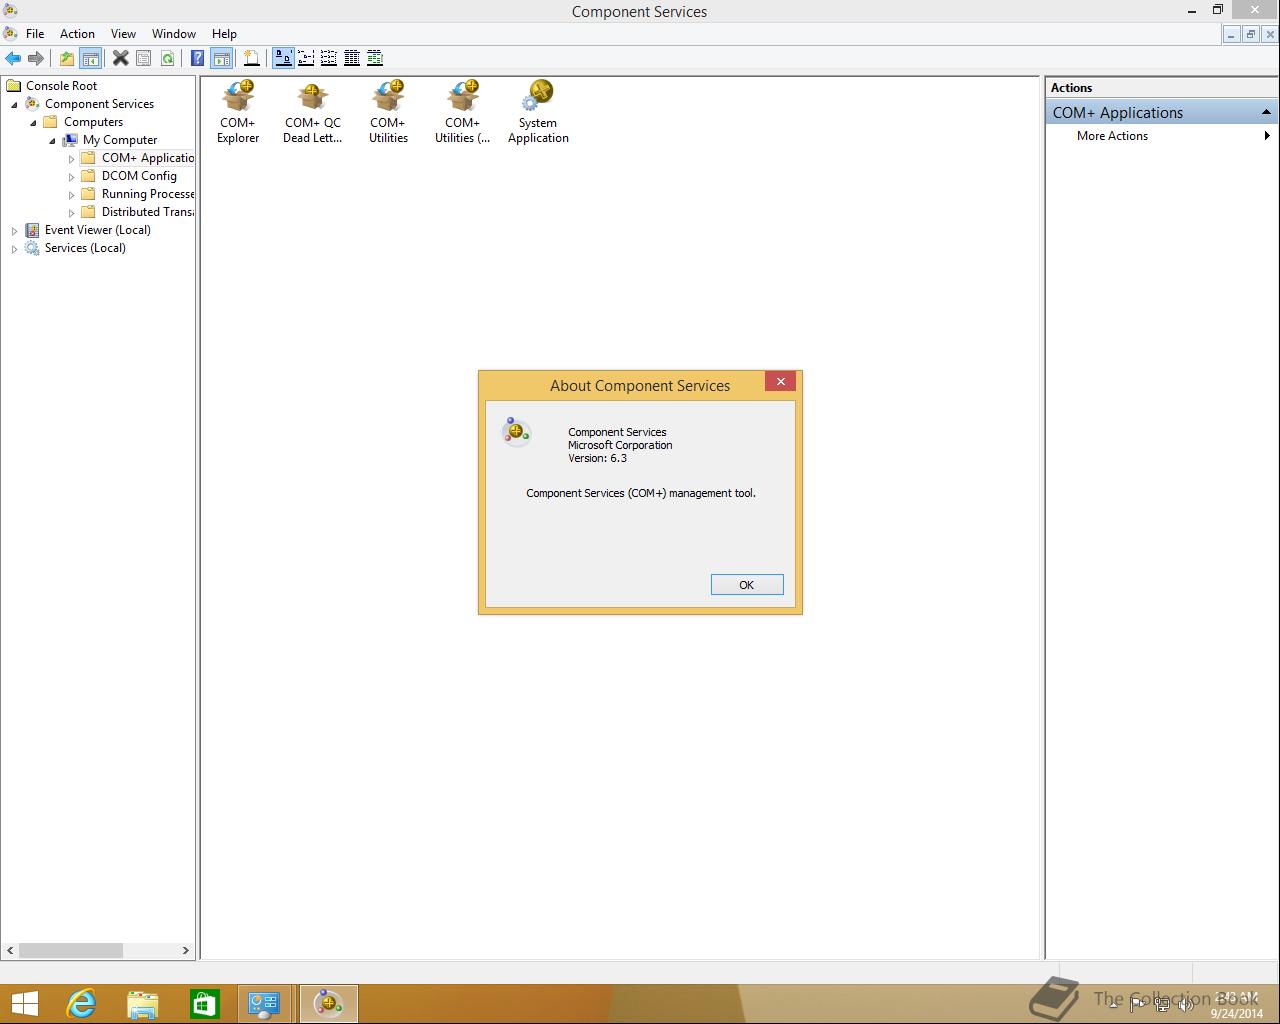Select Component Services in the tree
The width and height of the screenshot is (1280, 1024).
[99, 104]
